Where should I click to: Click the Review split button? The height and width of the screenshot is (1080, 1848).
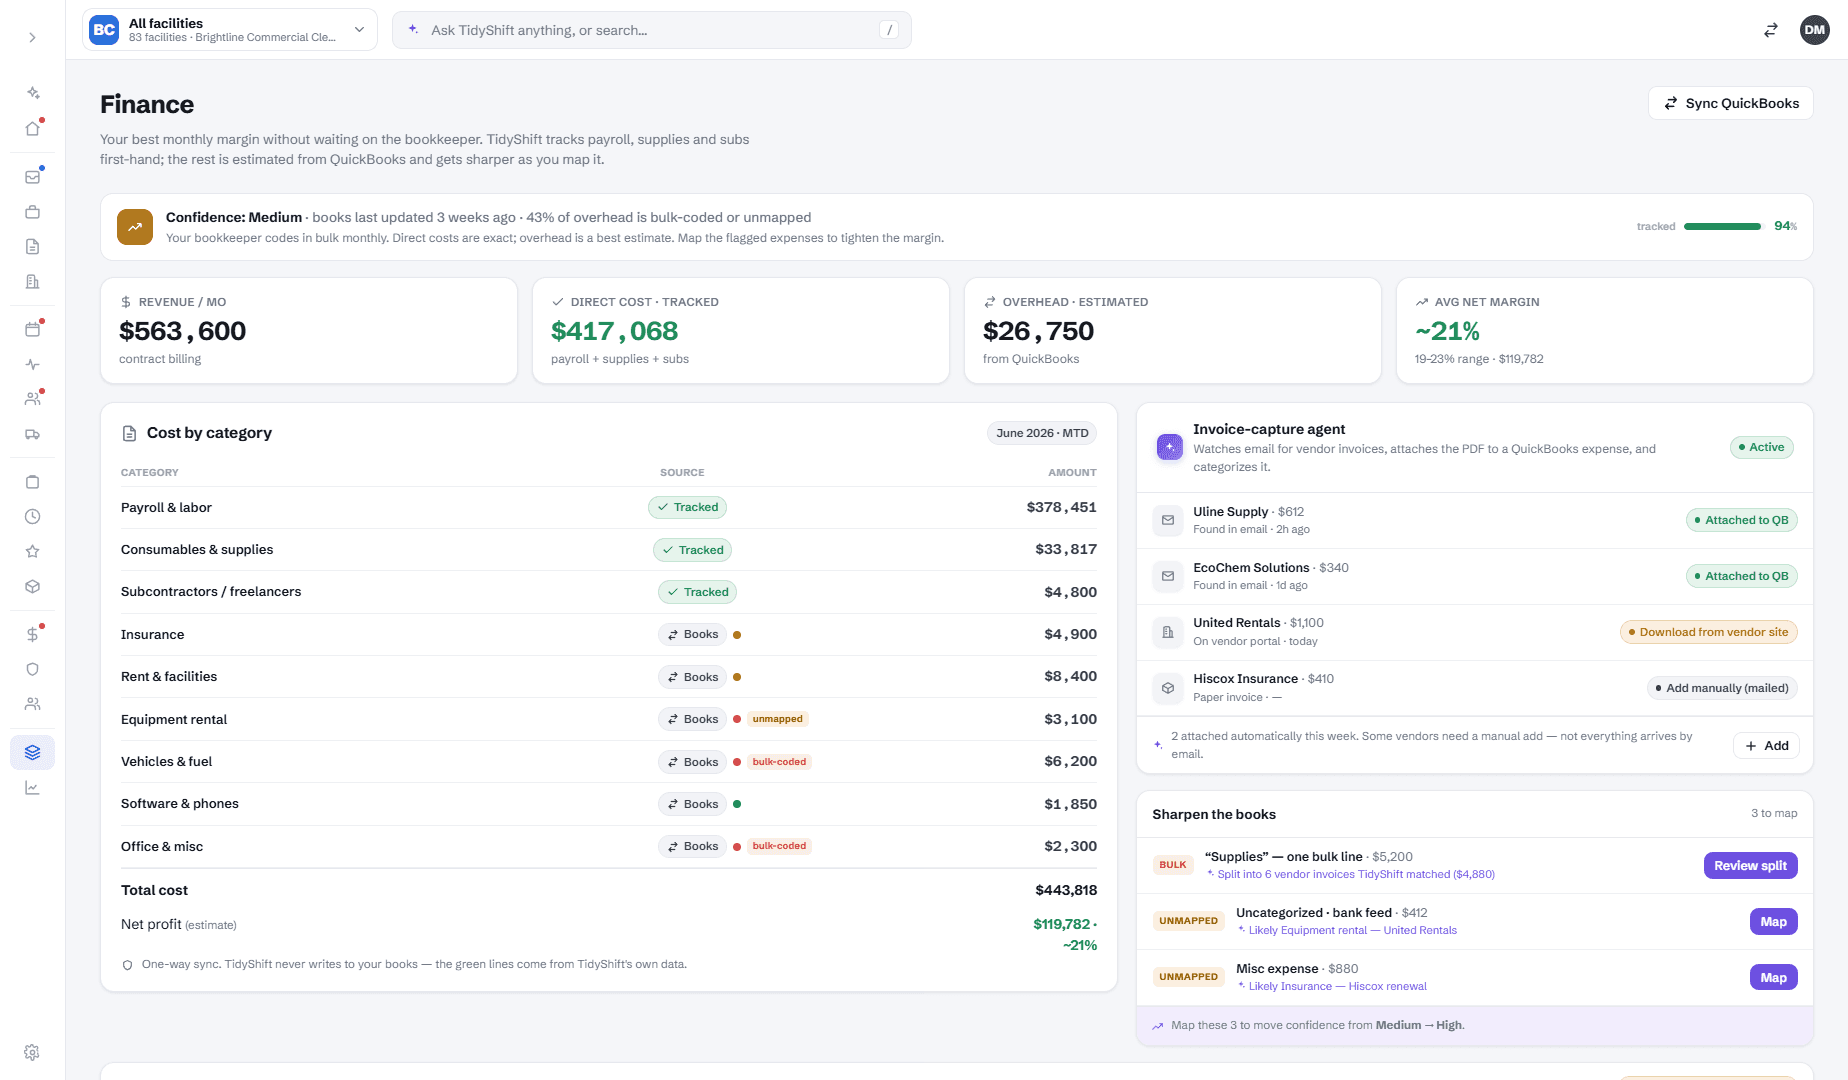click(x=1750, y=866)
